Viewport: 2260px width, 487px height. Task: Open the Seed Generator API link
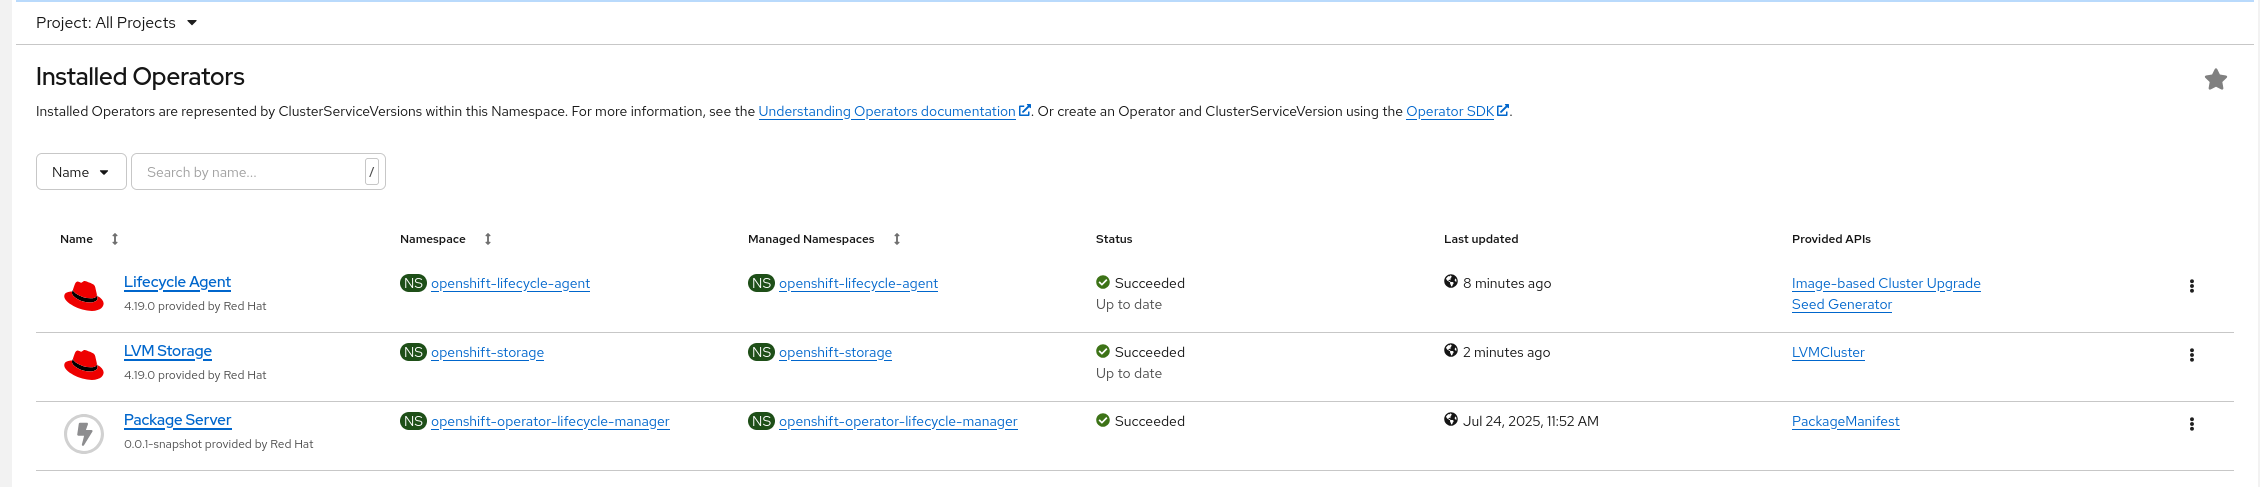1842,304
